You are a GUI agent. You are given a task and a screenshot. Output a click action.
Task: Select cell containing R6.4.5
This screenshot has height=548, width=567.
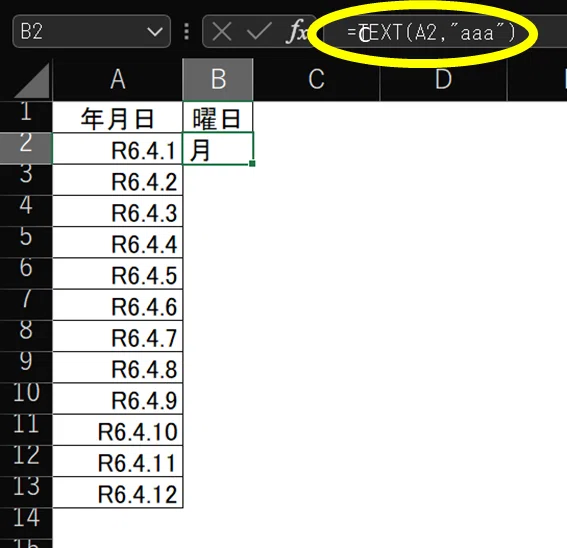(x=118, y=273)
